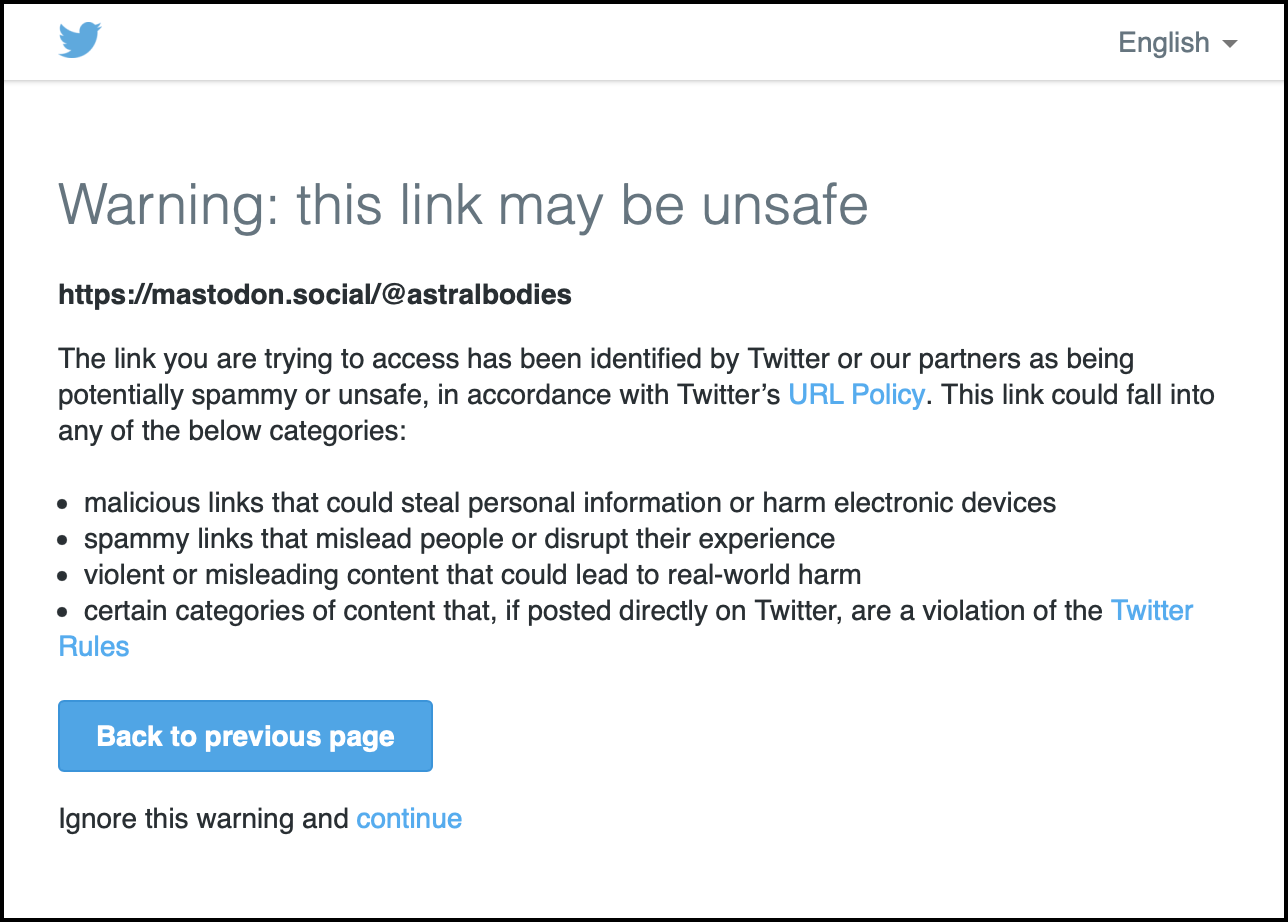Screen dimensions: 1288x922
Task: Follow the continue link
Action: (409, 819)
